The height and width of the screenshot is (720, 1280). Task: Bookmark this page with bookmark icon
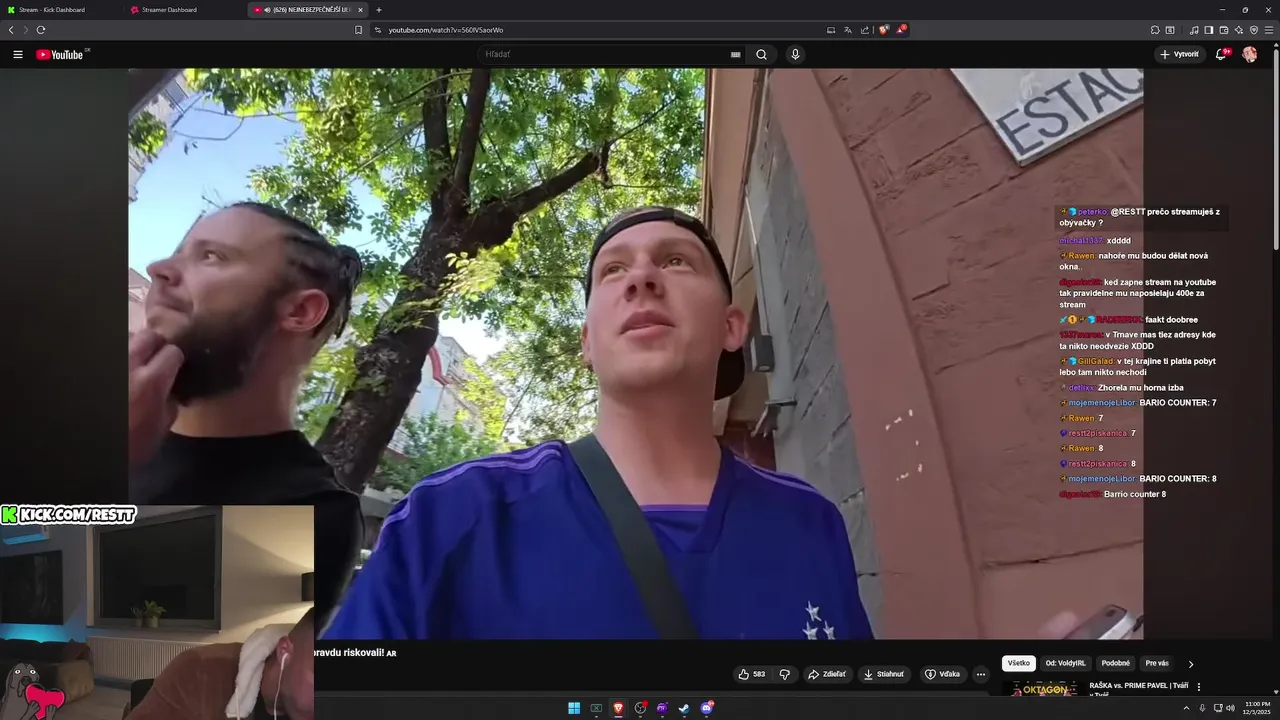pos(358,30)
